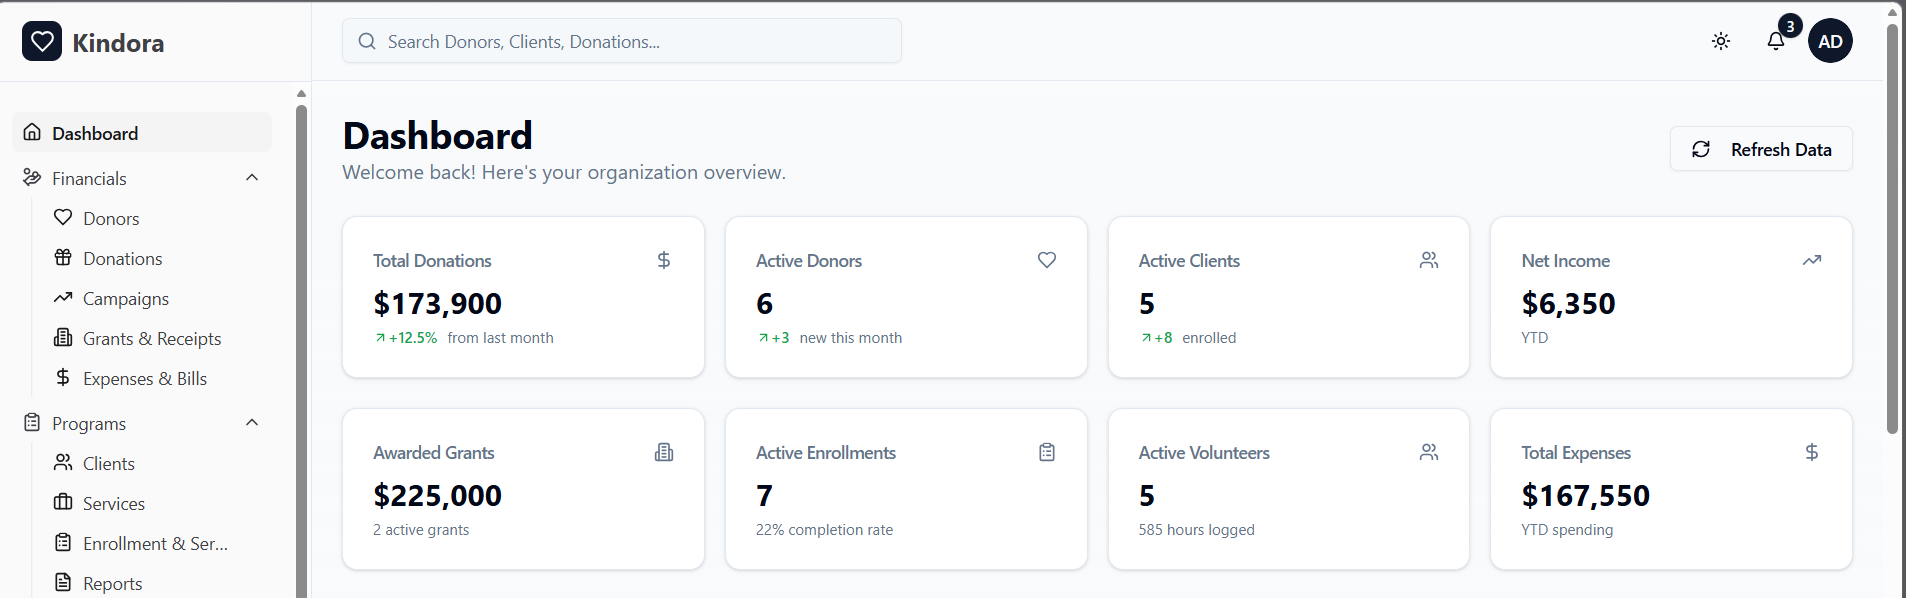
Task: Click the Programs section label
Action: pos(89,424)
